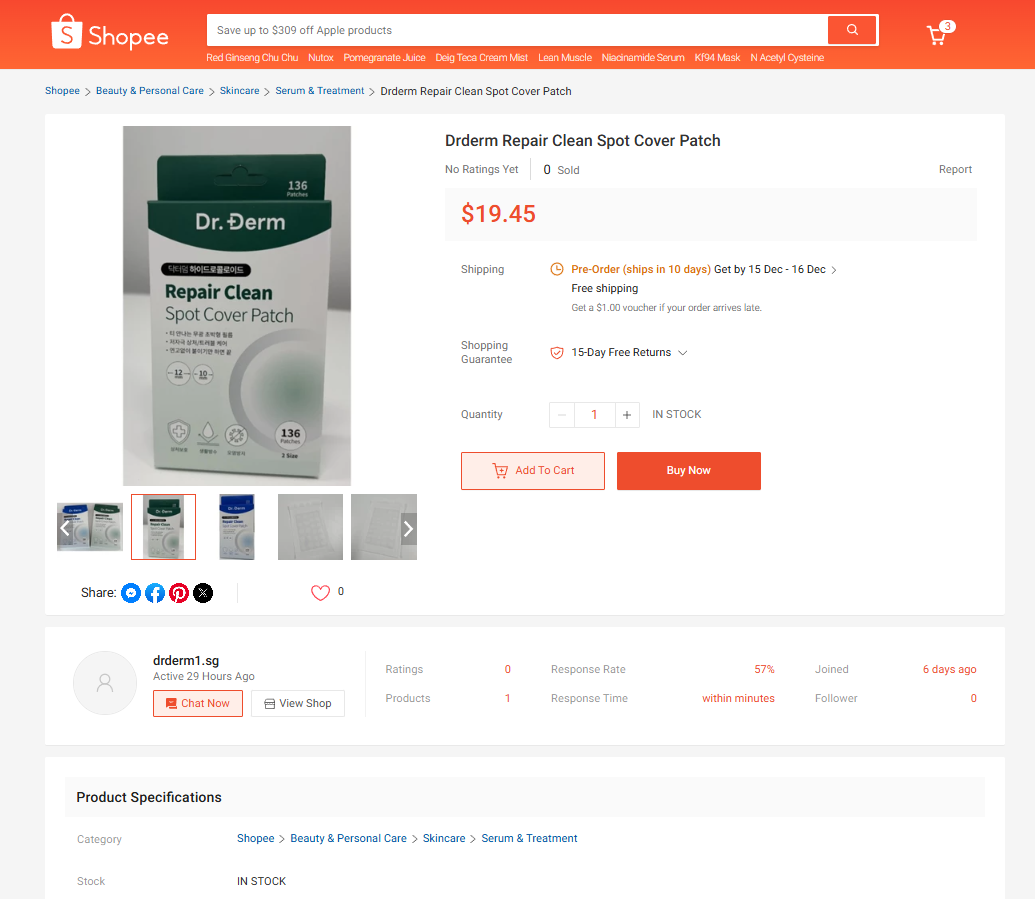1035x899 pixels.
Task: Share product on X
Action: pyautogui.click(x=203, y=593)
